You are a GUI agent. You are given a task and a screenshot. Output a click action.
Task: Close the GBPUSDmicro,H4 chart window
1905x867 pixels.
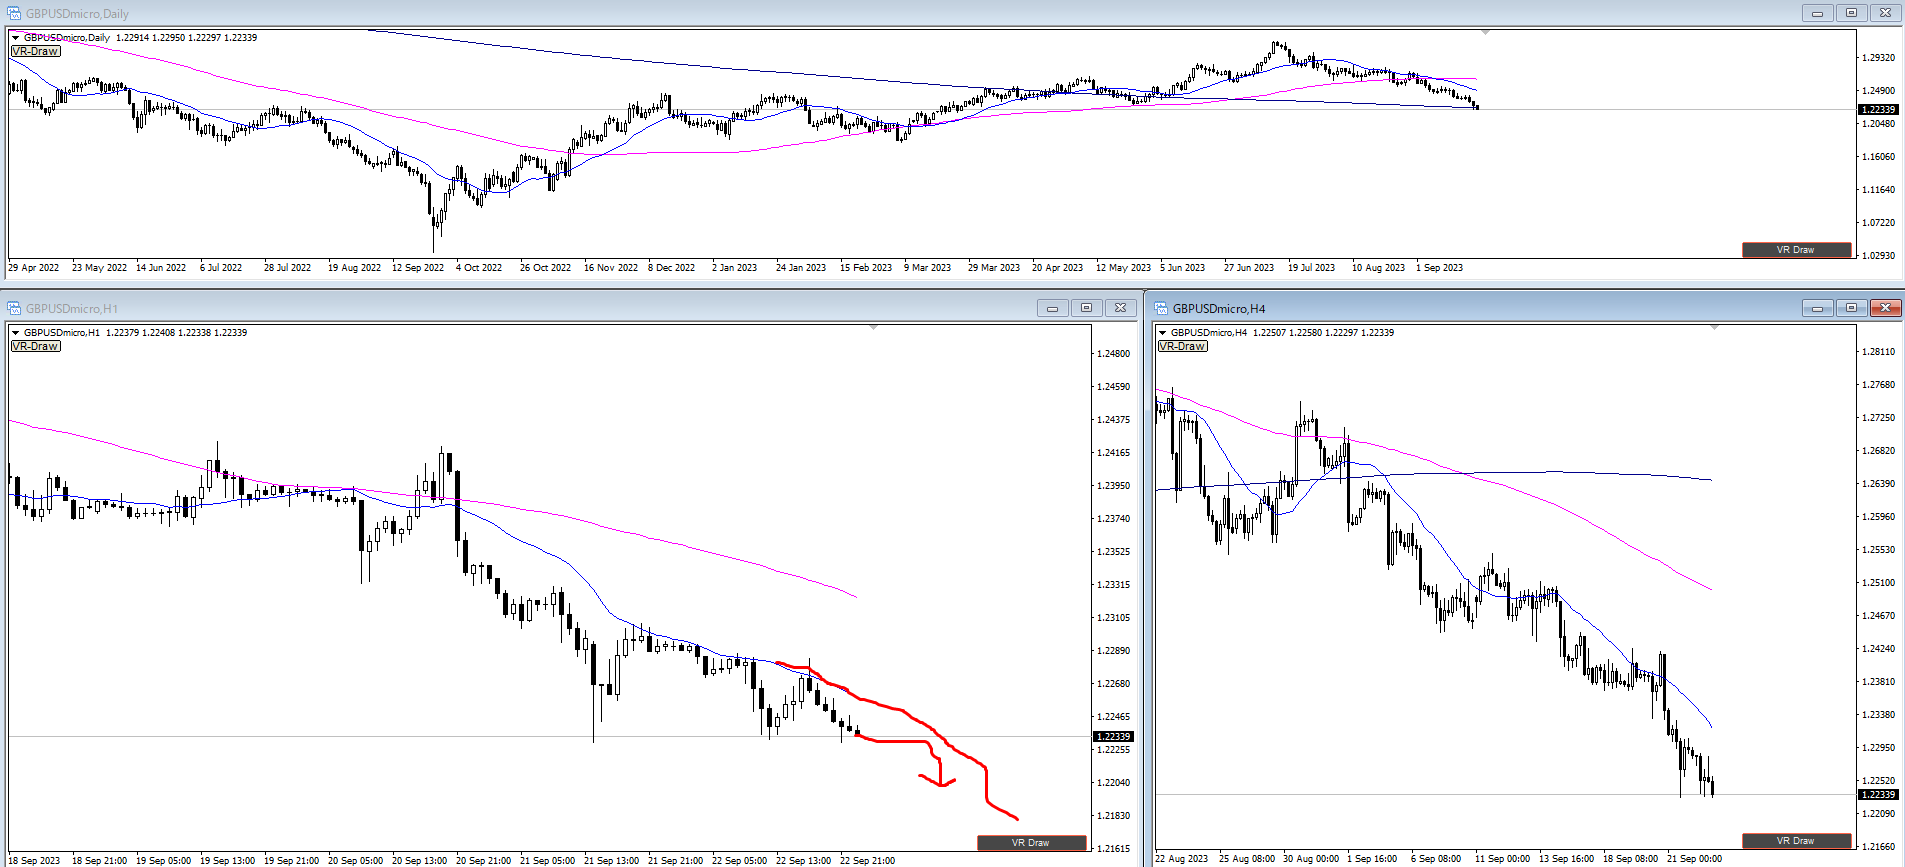[1885, 308]
